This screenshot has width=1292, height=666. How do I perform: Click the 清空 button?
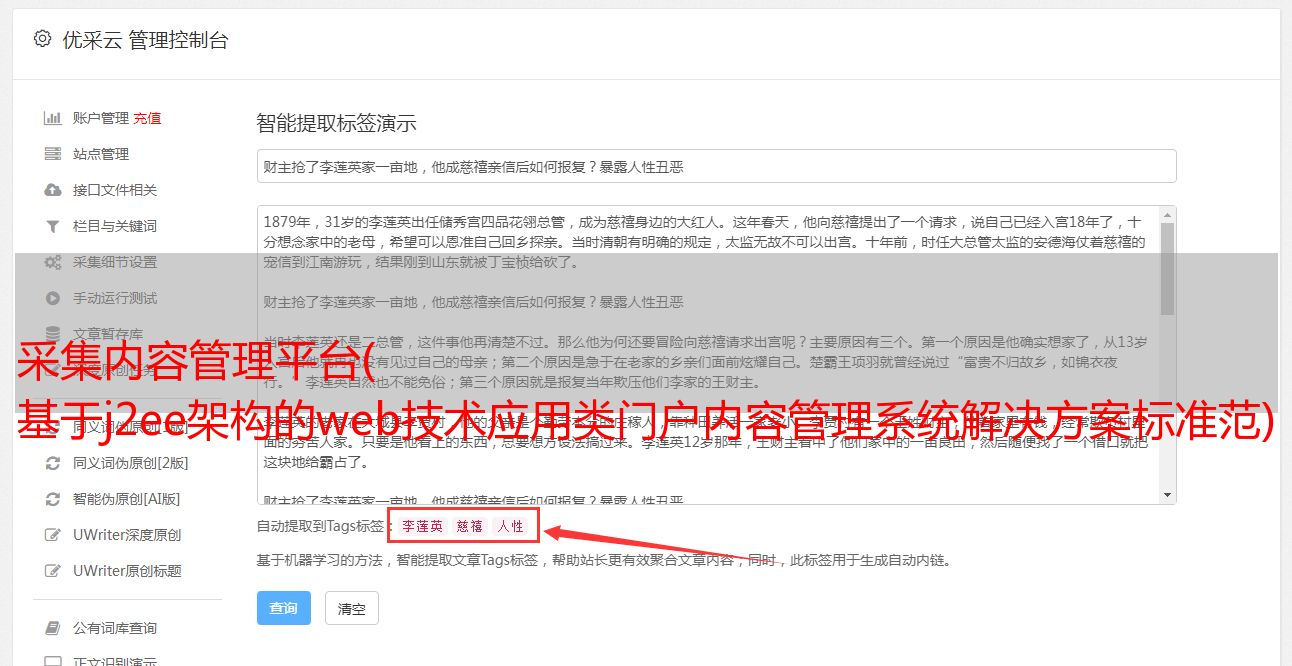click(x=351, y=608)
